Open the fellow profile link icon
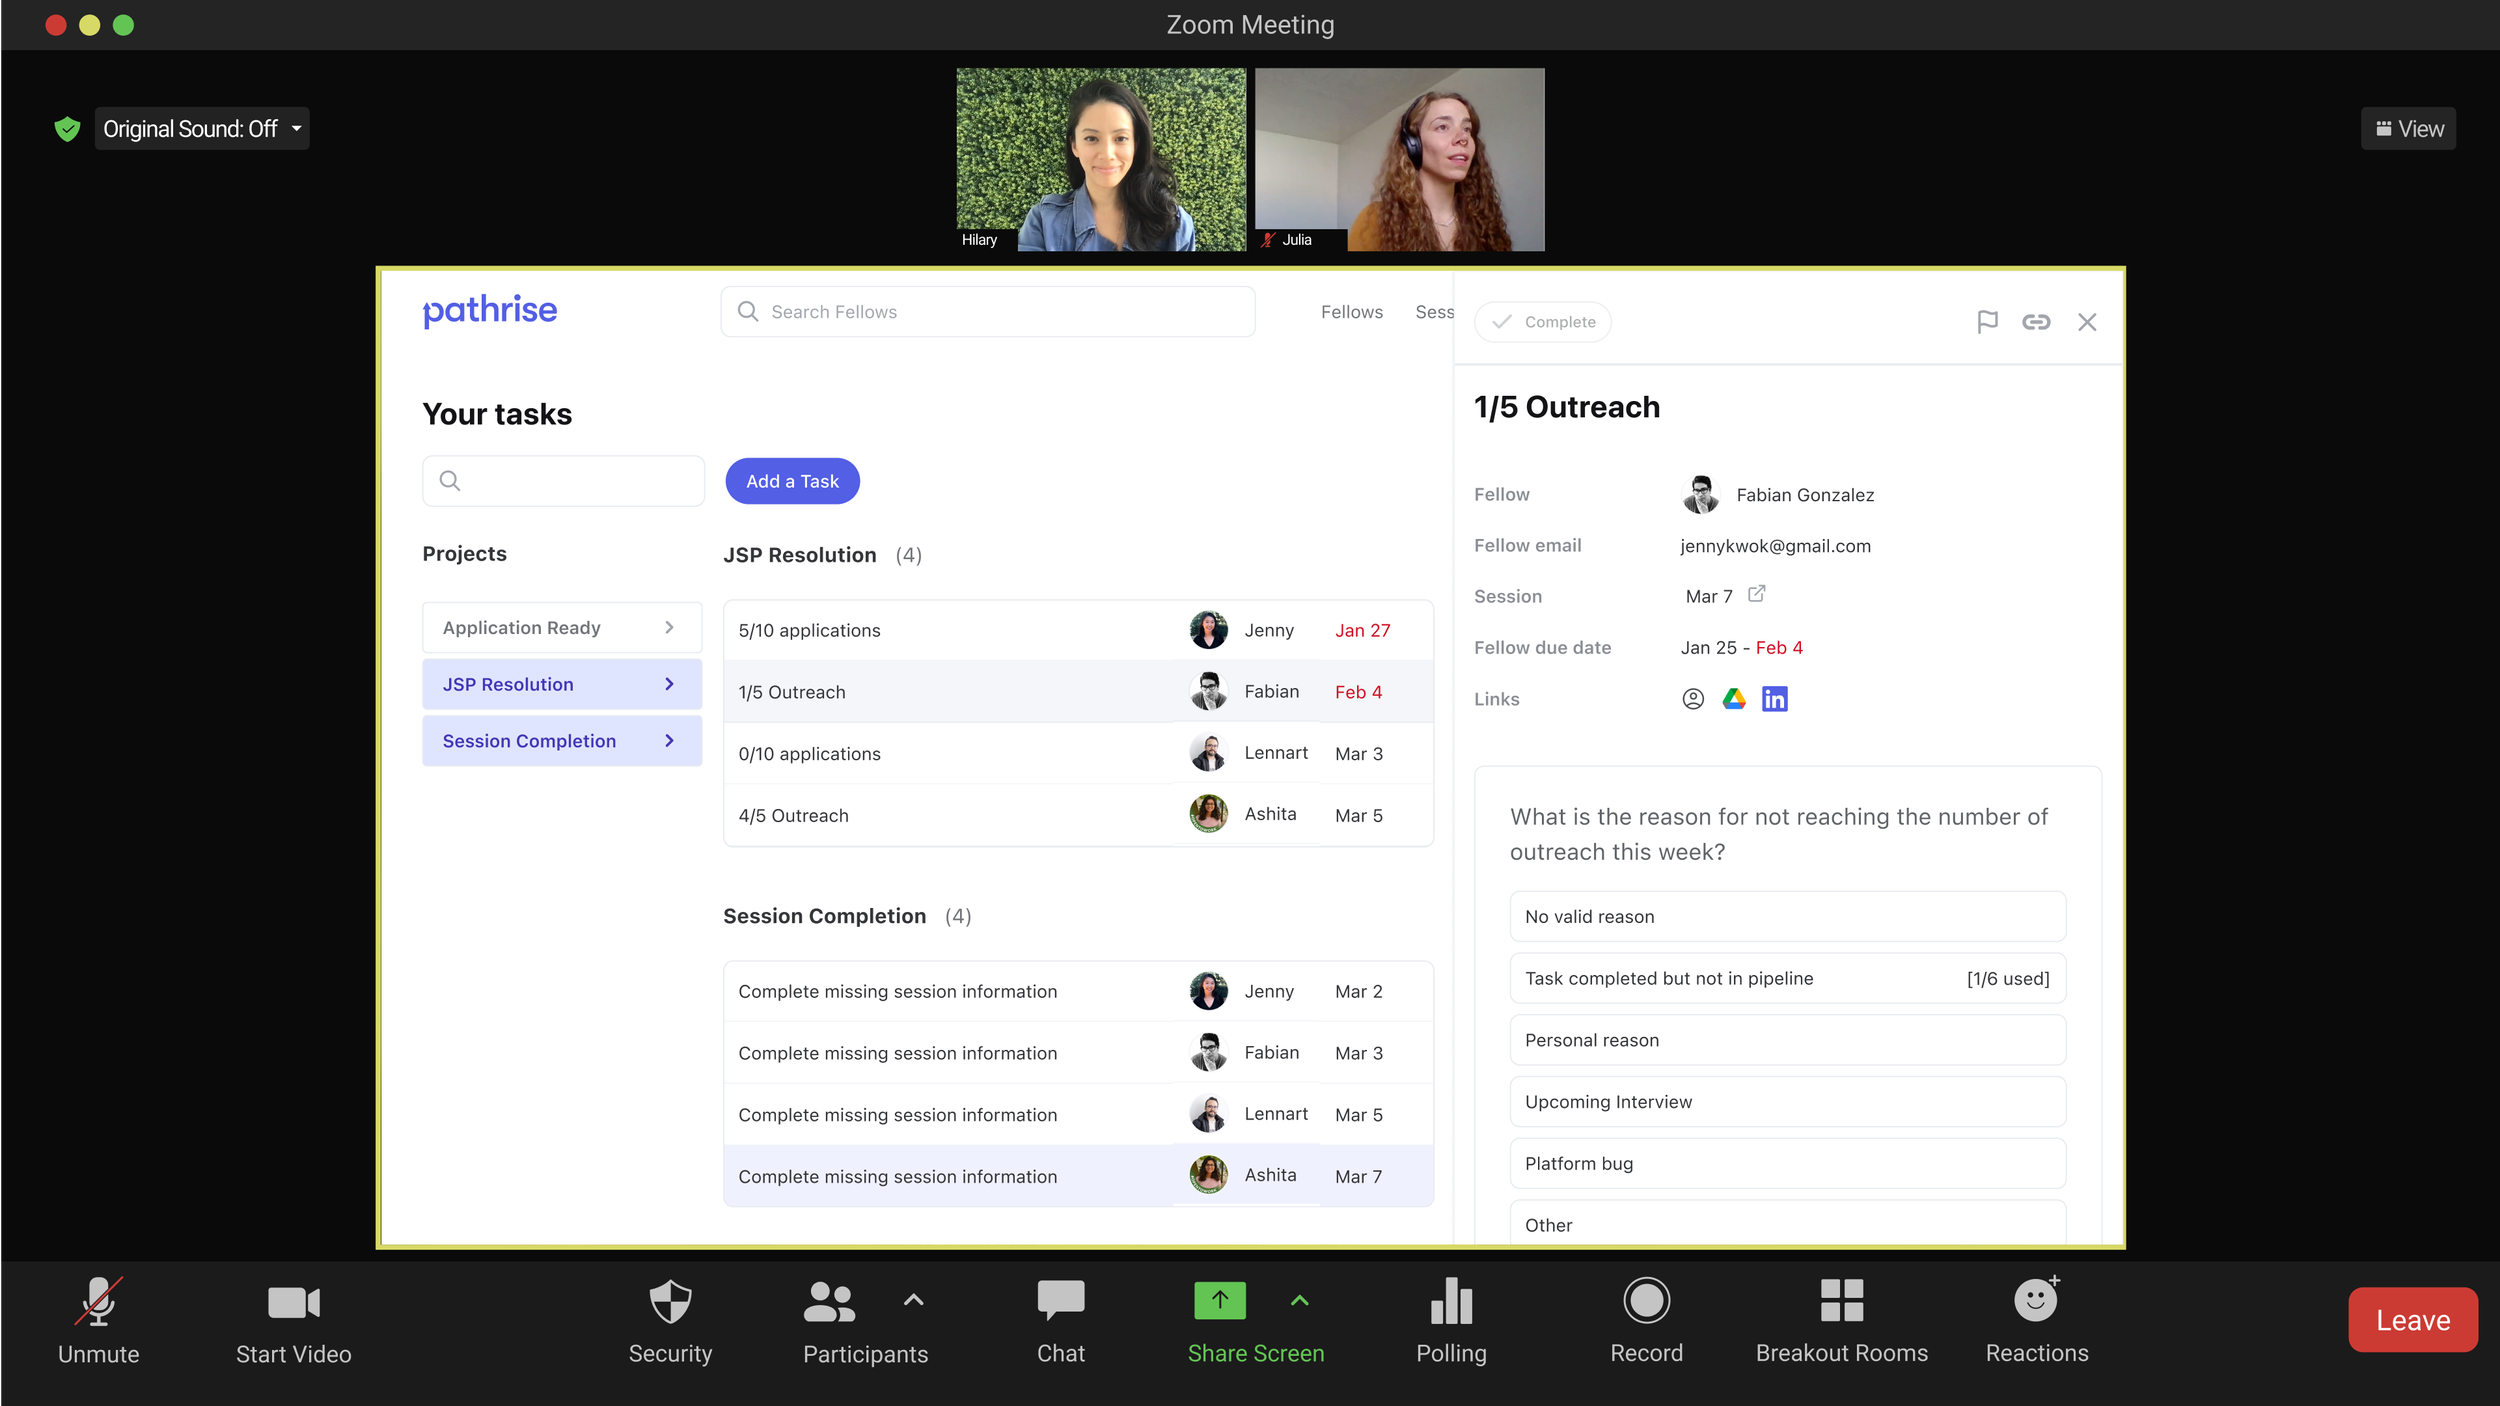2500x1406 pixels. [1693, 699]
